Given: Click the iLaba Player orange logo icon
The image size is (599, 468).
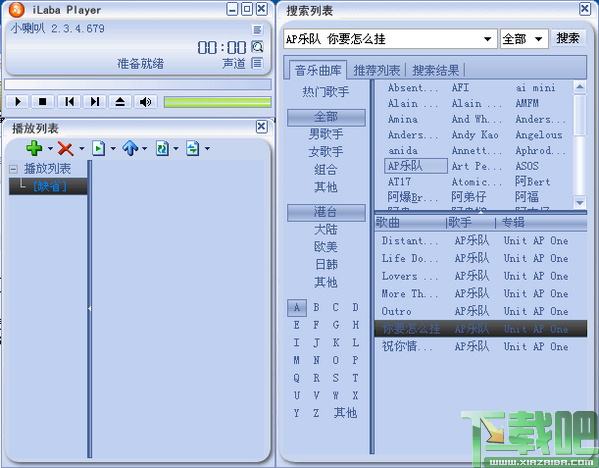Looking at the screenshot, I should click(x=16, y=10).
